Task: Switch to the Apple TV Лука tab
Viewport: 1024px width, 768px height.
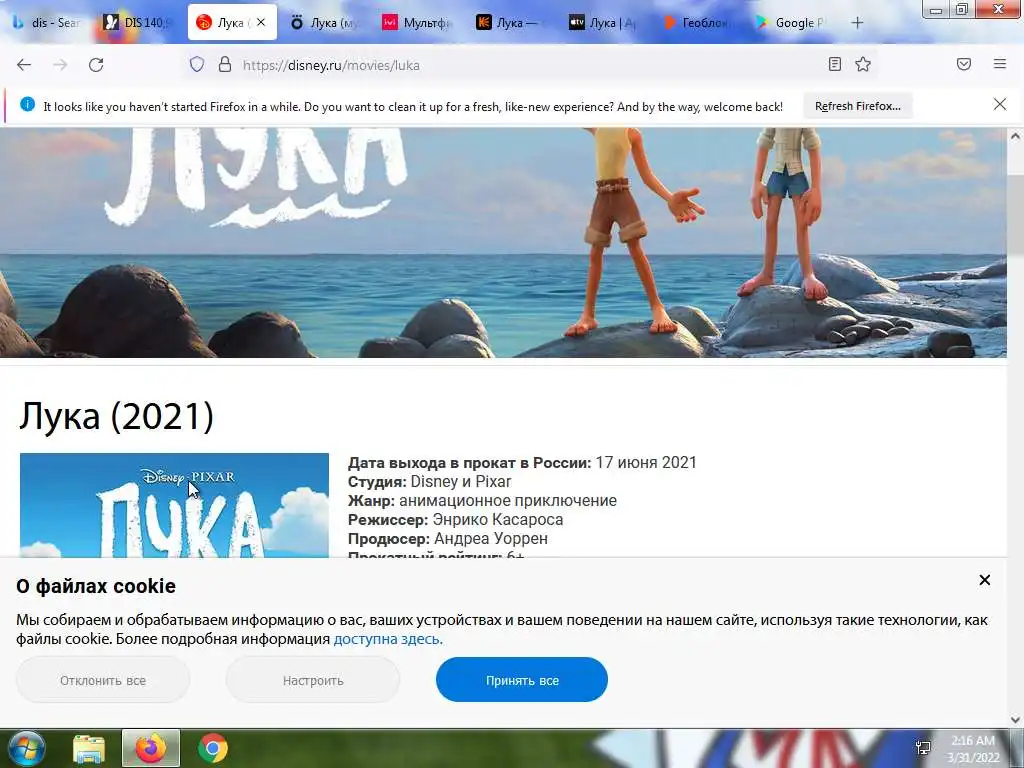Action: point(603,23)
